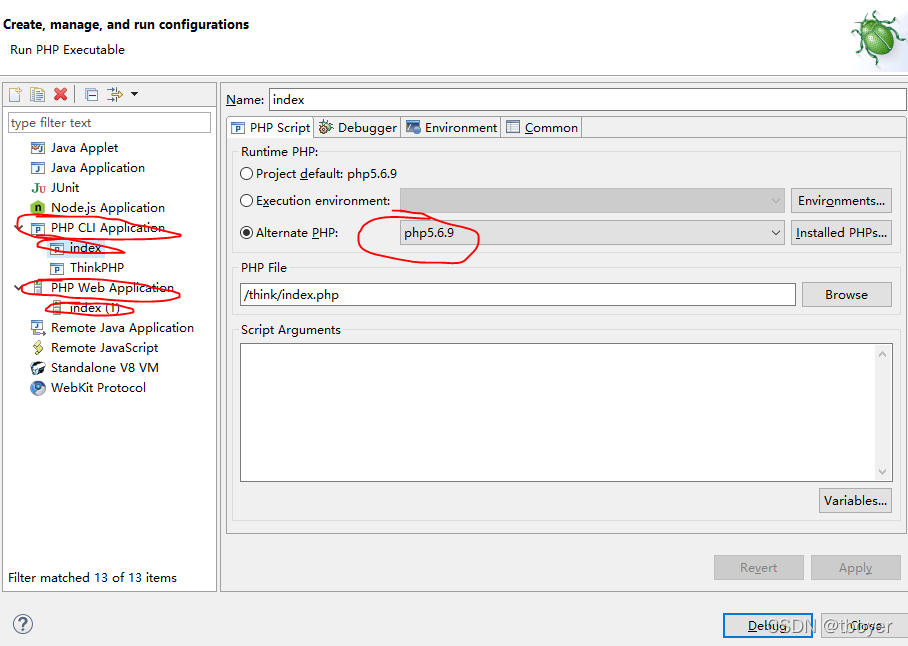
Task: Create a new launch configuration
Action: pos(16,94)
